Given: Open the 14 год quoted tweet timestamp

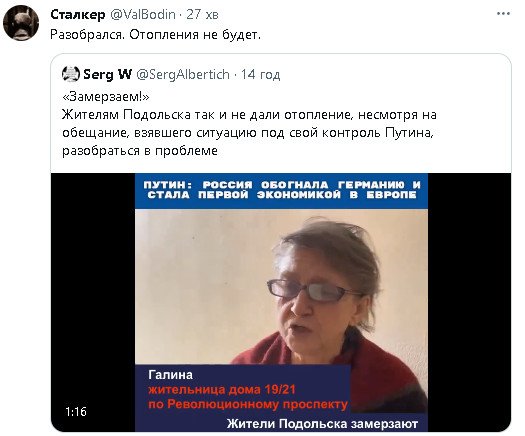Looking at the screenshot, I should tap(260, 74).
